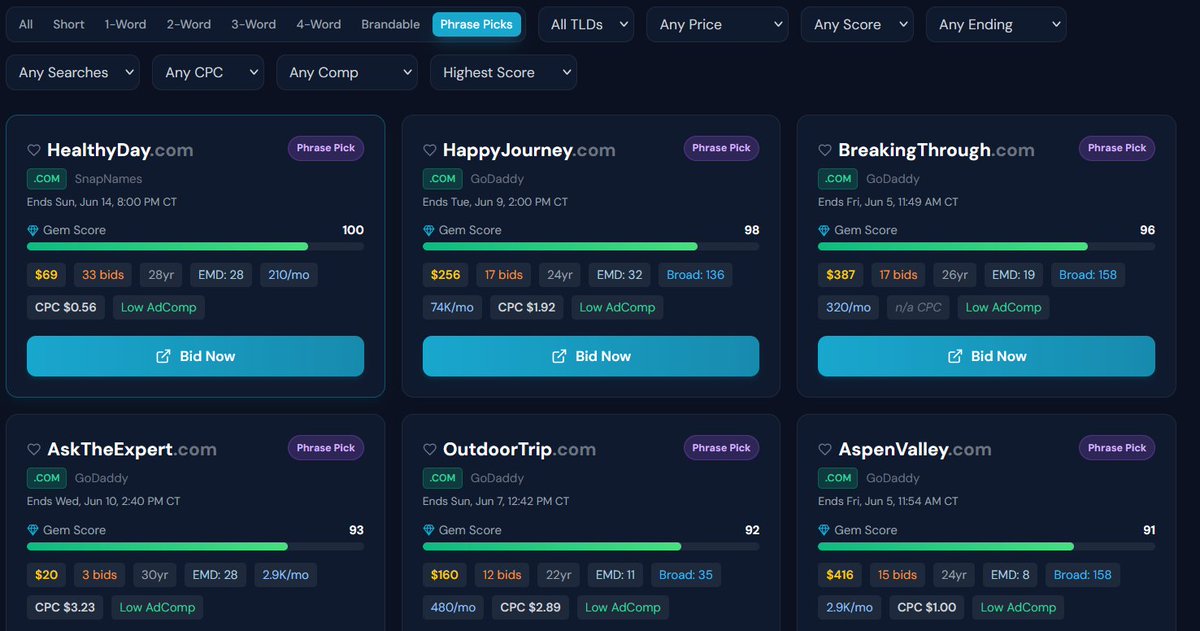
Task: Open the Any Searches dropdown
Action: coord(73,72)
